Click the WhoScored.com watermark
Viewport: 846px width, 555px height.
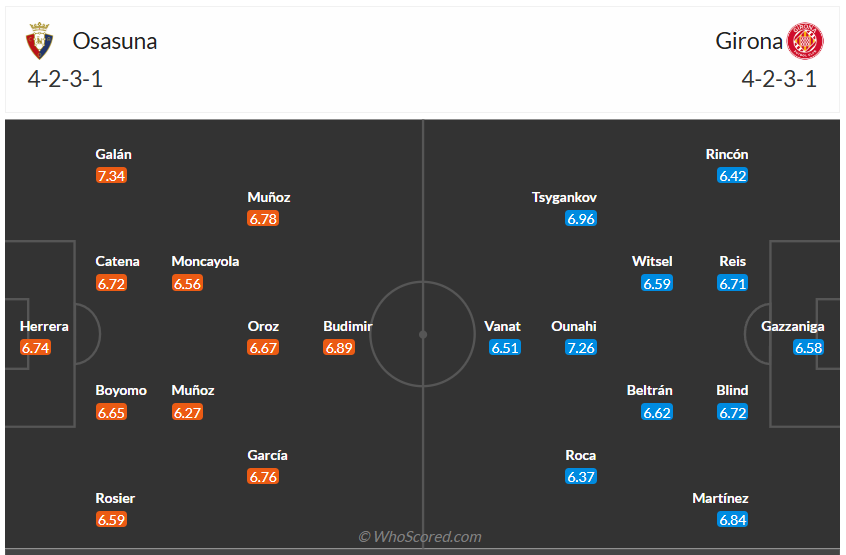(420, 537)
